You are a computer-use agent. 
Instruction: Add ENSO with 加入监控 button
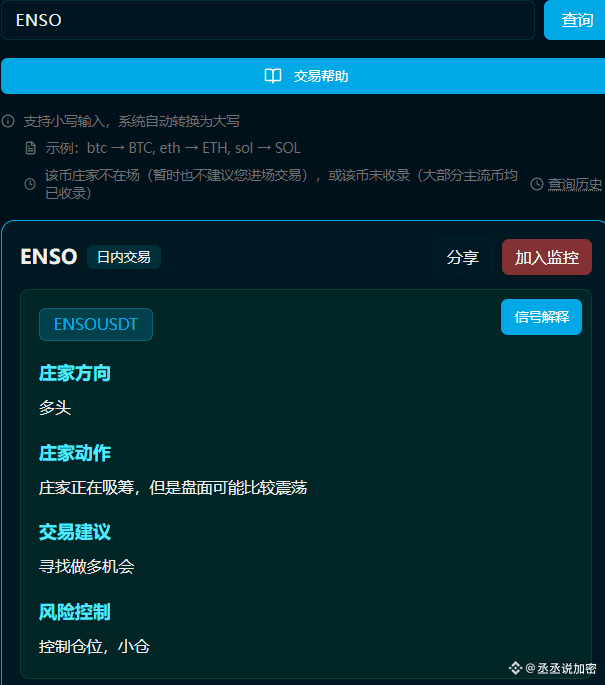[x=547, y=257]
